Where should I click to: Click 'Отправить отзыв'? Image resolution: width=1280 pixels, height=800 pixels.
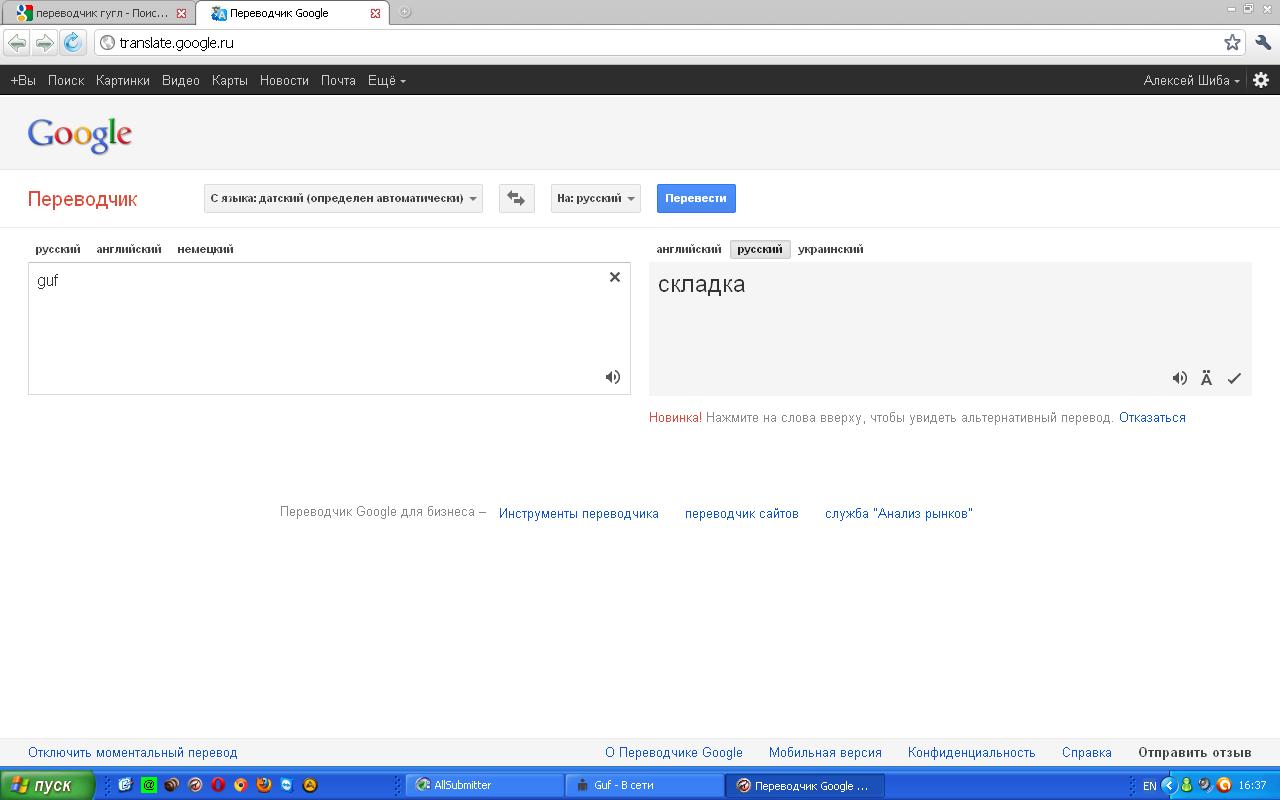pyautogui.click(x=1195, y=752)
